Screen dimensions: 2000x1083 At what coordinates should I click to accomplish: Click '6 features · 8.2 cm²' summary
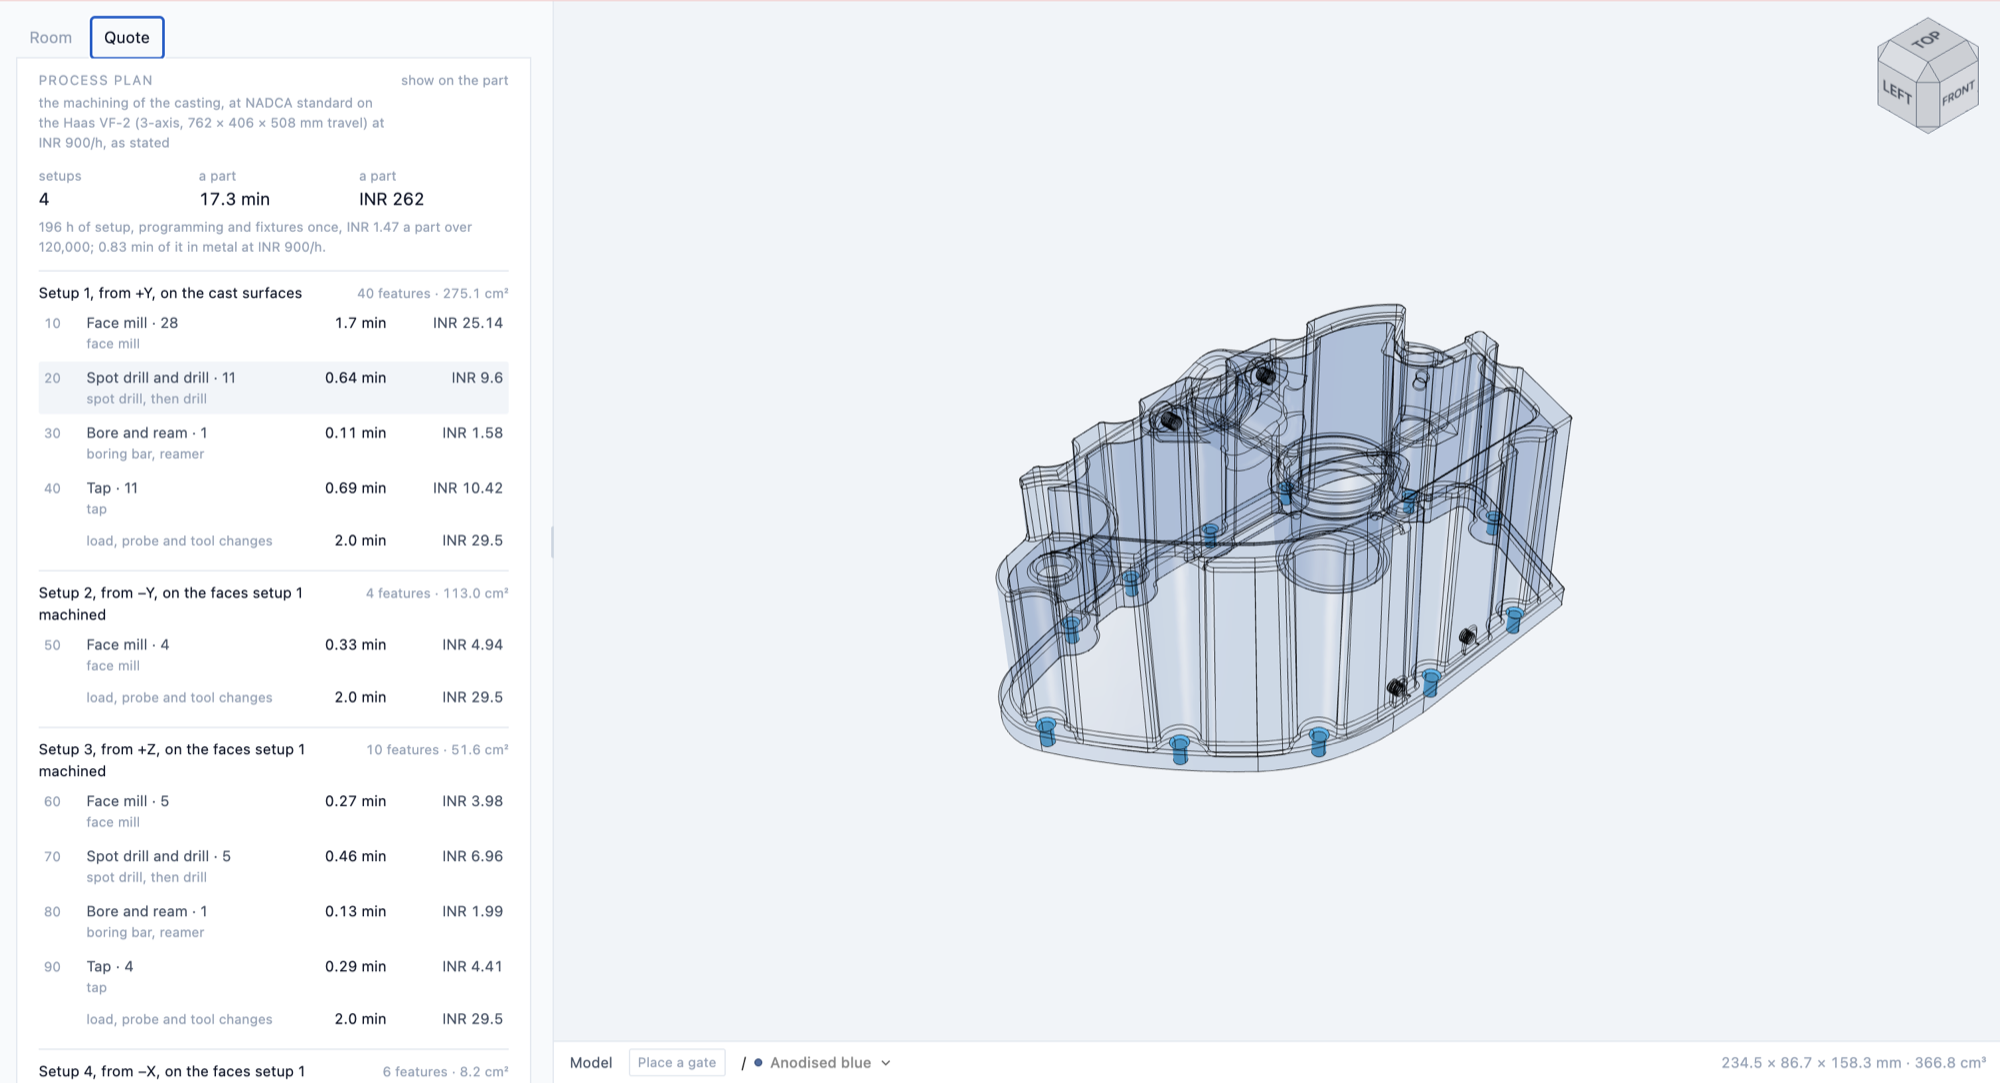pos(445,1071)
